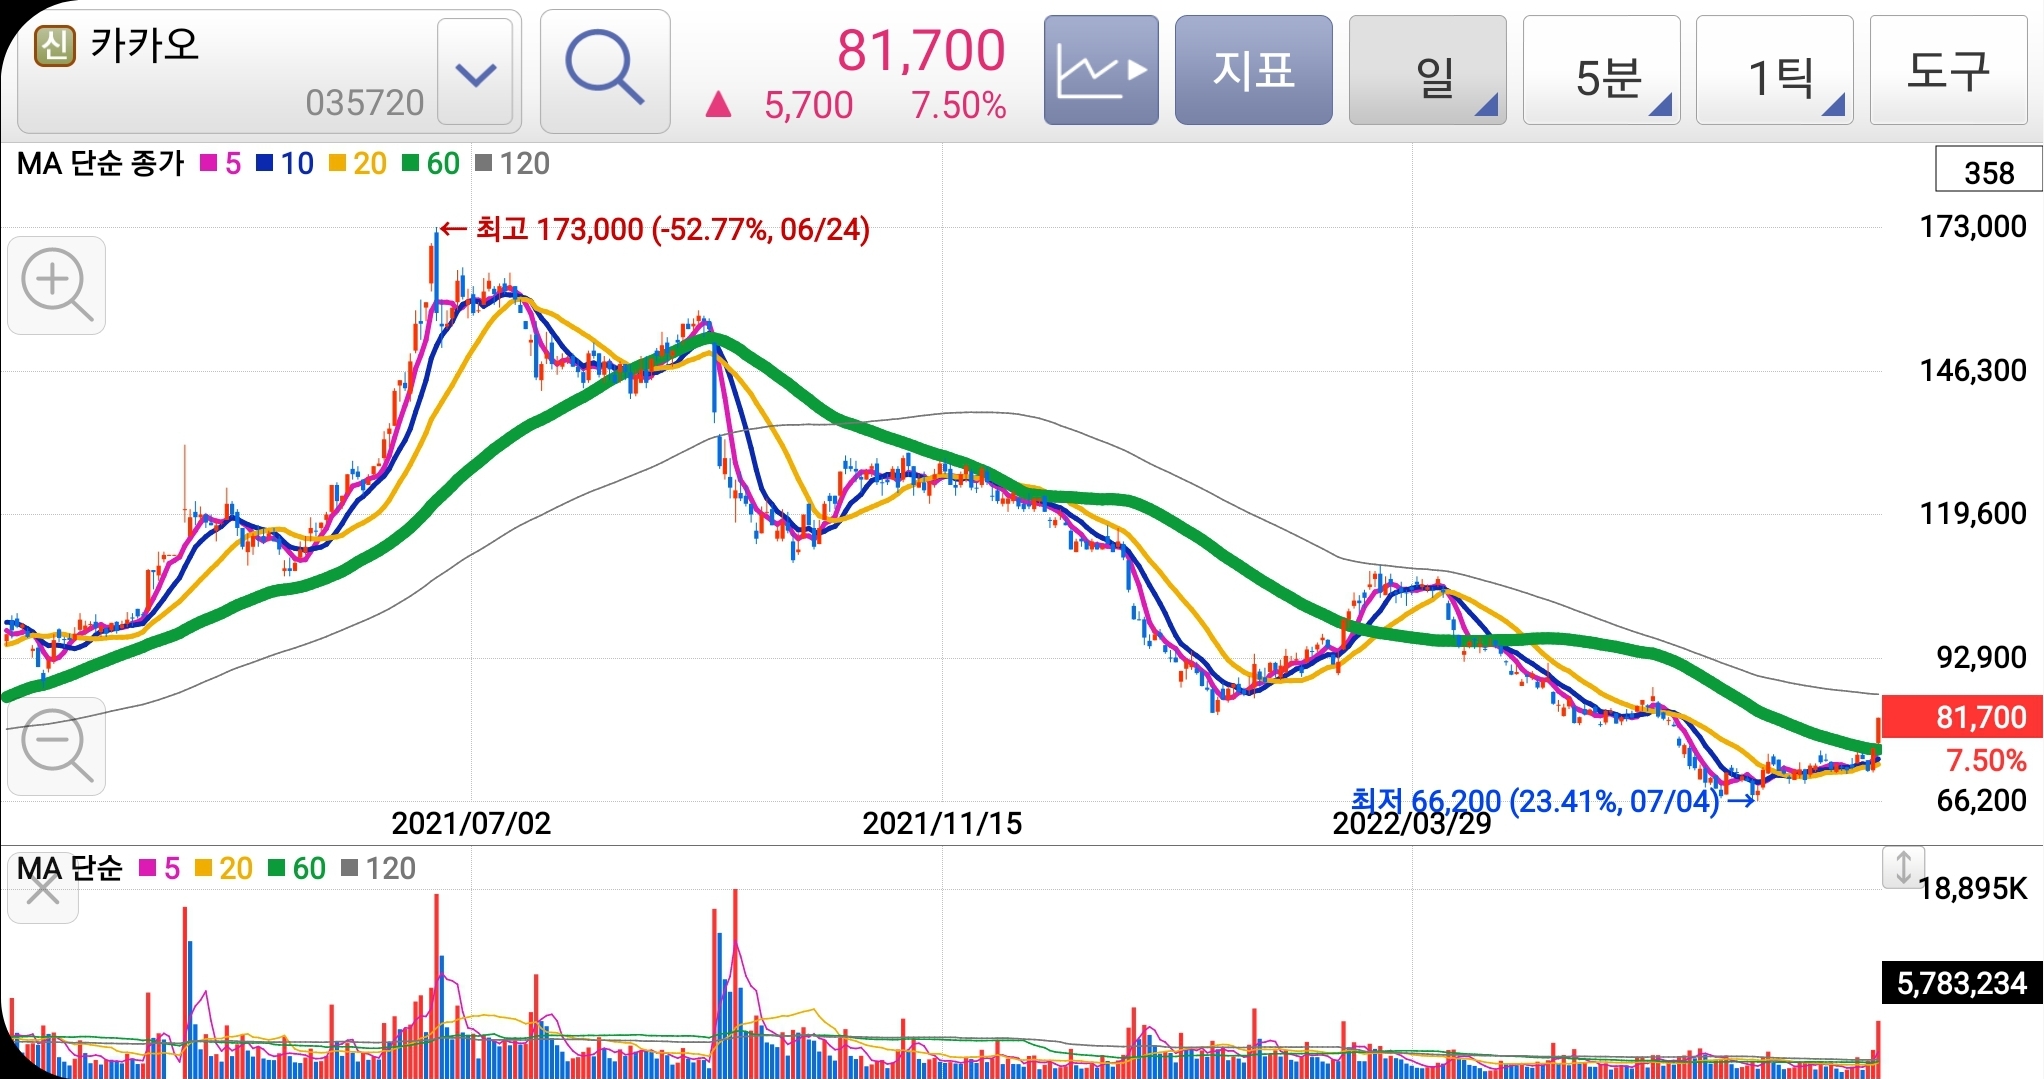The height and width of the screenshot is (1079, 2044).
Task: Zoom out the chart with minus magnifier
Action: point(57,746)
